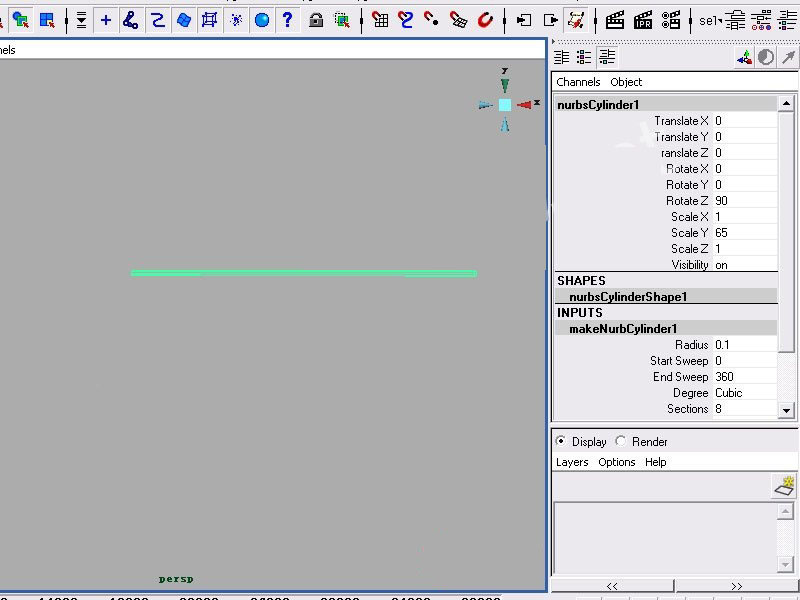Toggle the joints selection mask icon

click(x=131, y=20)
